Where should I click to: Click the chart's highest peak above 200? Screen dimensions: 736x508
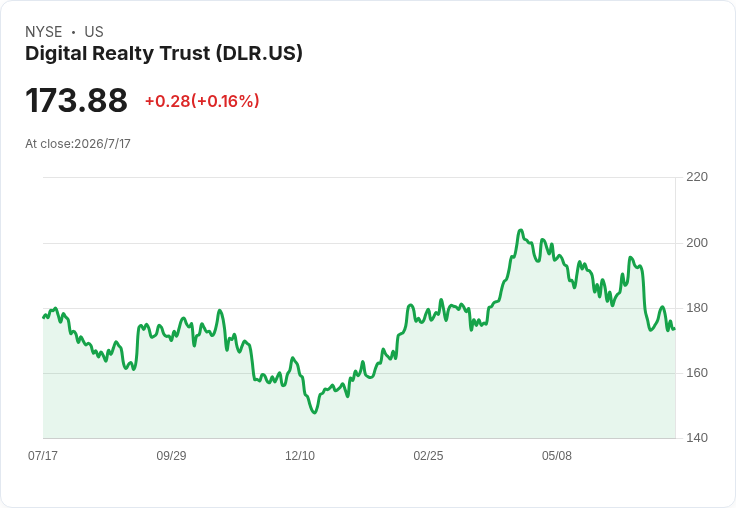[x=520, y=230]
